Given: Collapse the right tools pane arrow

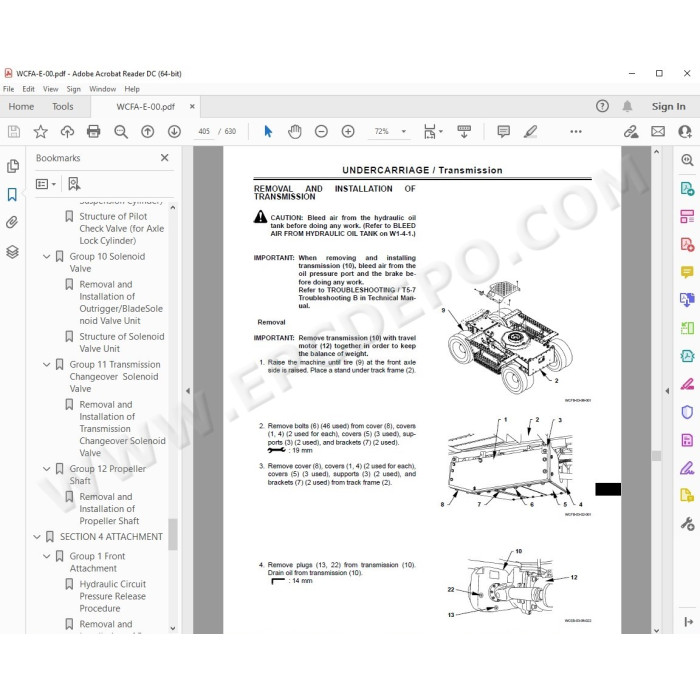Looking at the screenshot, I should (667, 391).
